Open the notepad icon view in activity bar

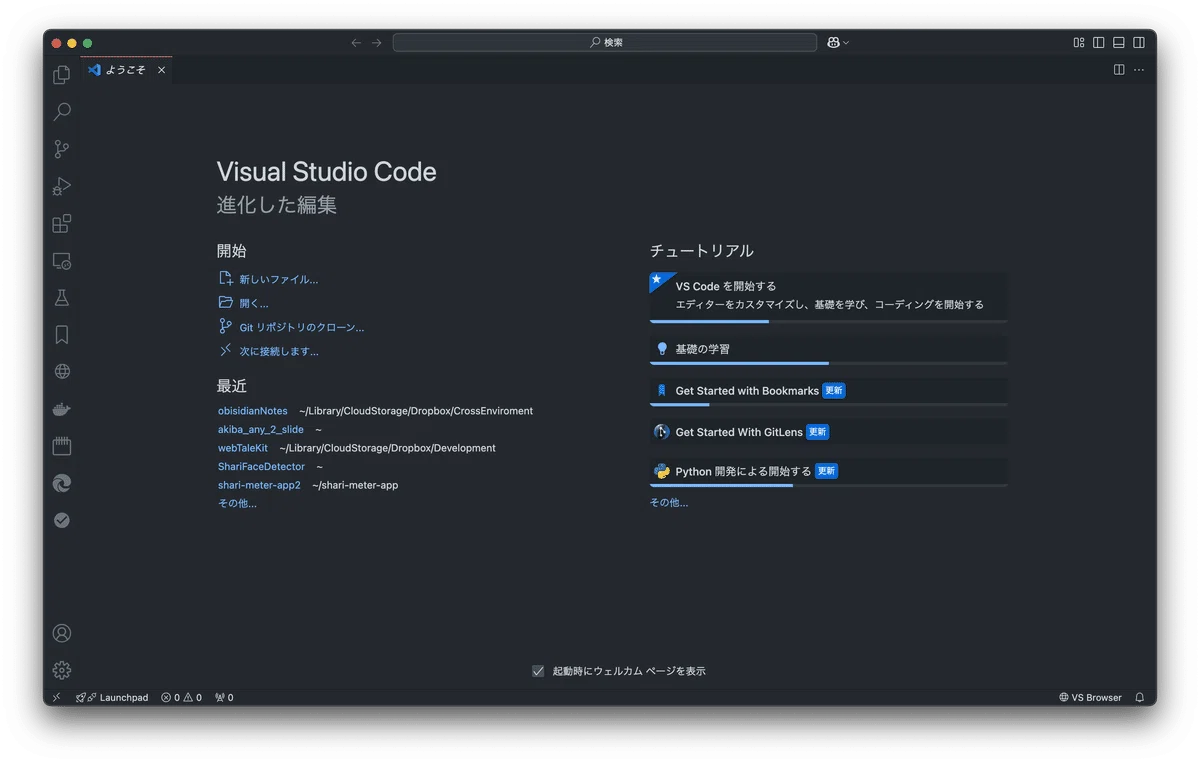click(x=62, y=445)
